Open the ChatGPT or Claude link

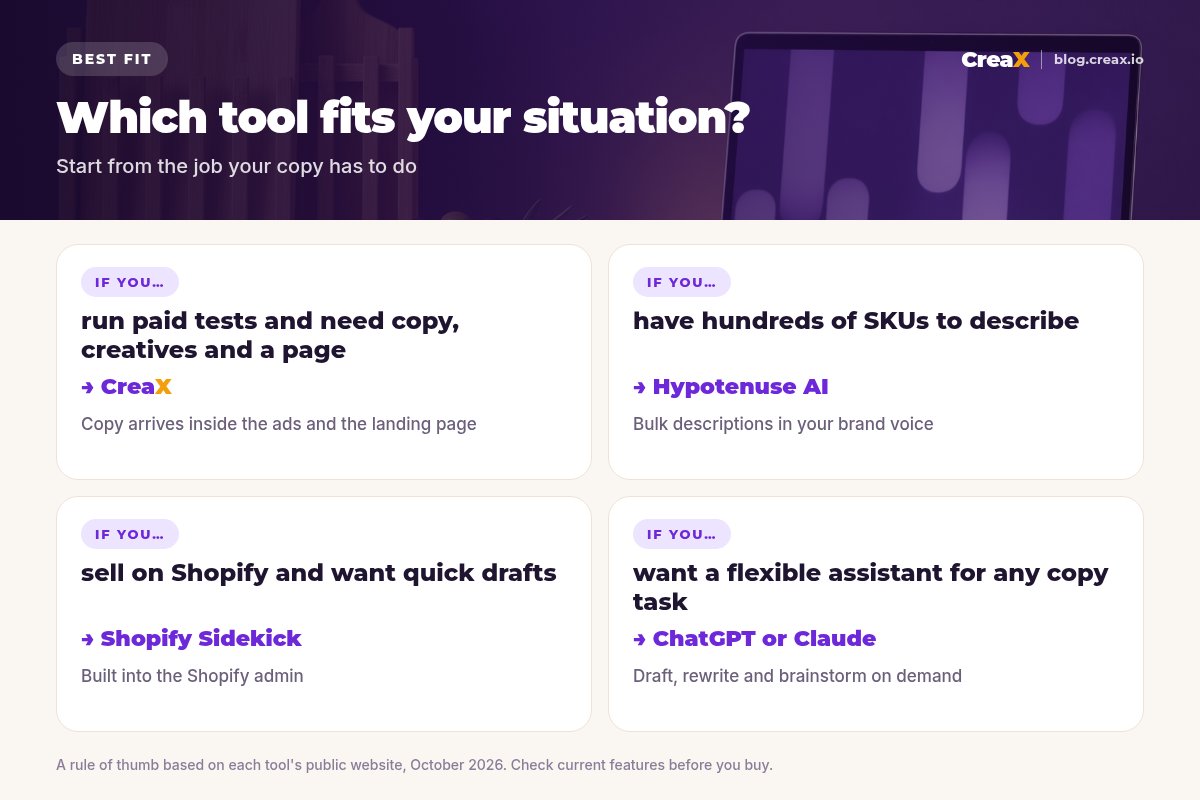[764, 639]
